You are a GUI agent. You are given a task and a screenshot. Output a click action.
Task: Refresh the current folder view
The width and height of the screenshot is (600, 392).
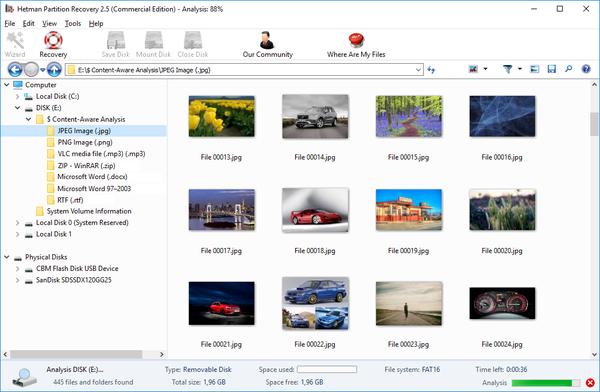(x=431, y=70)
